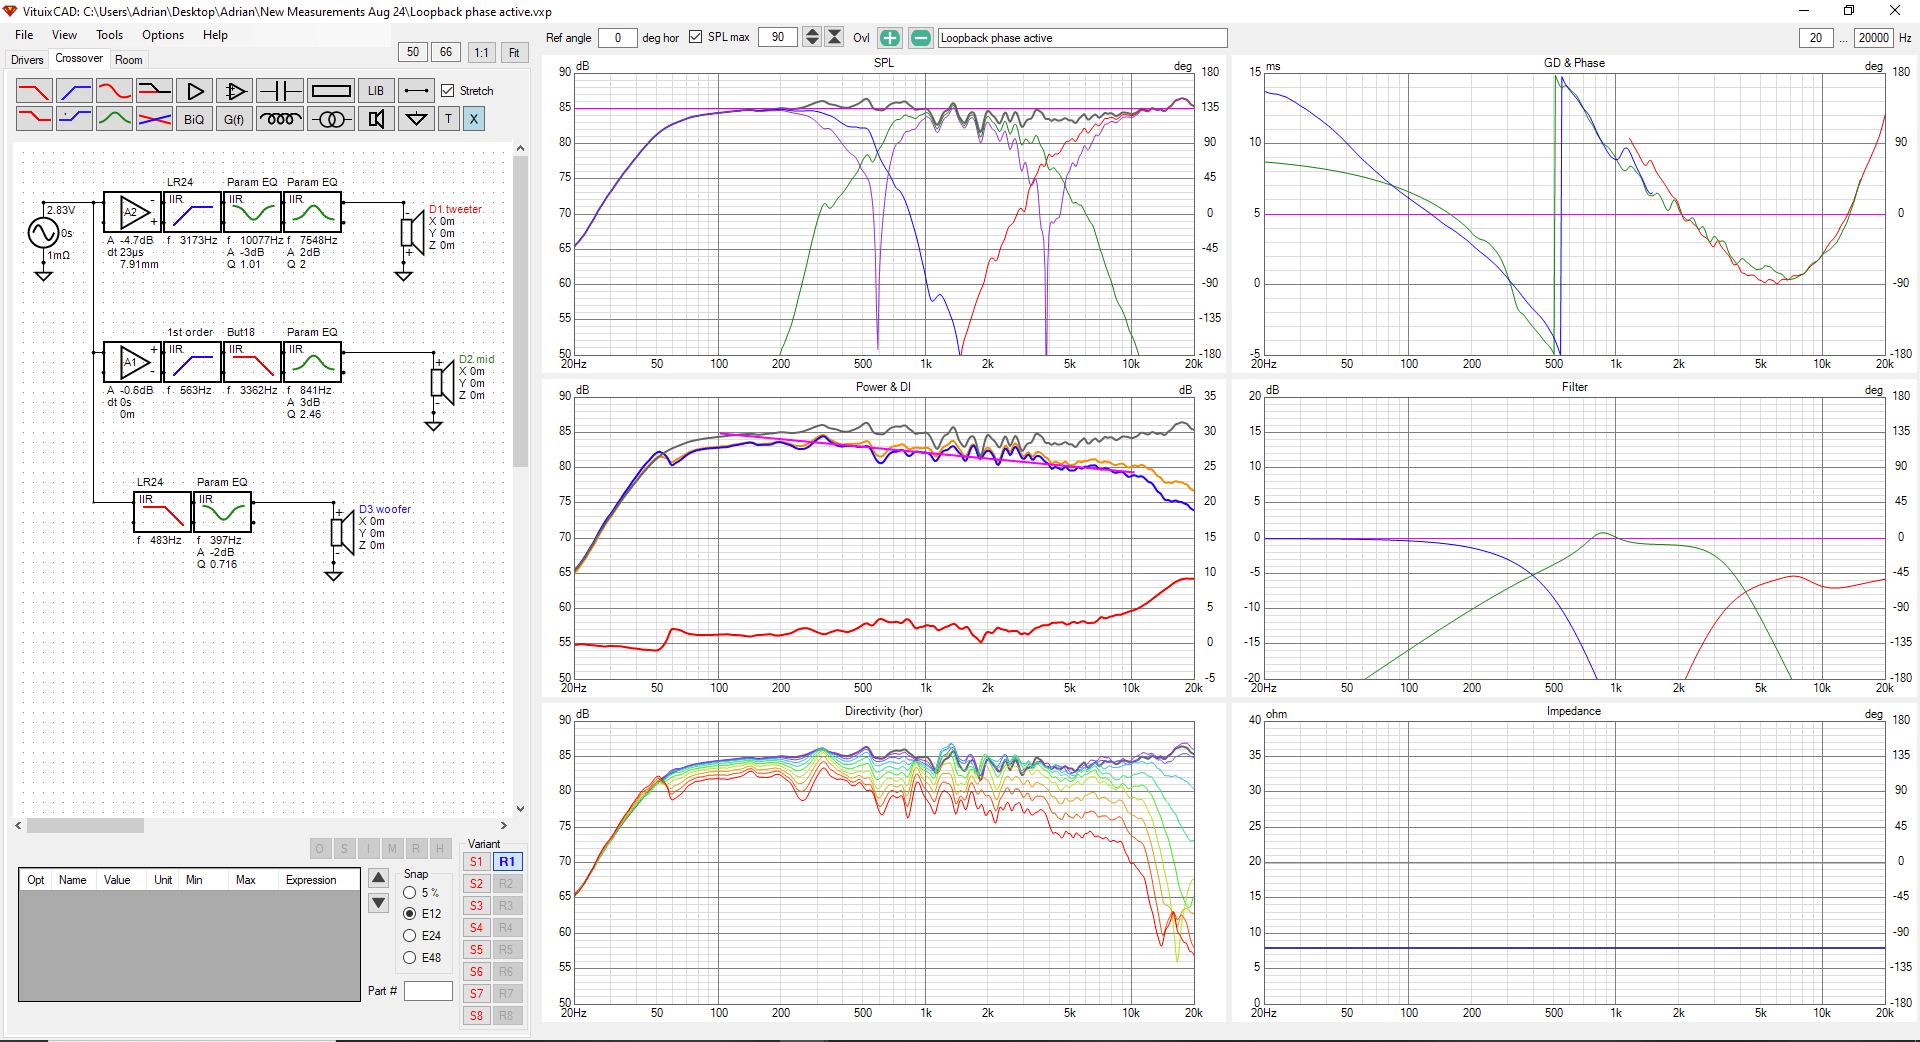The height and width of the screenshot is (1042, 1920).
Task: Open the View menu
Action: click(x=64, y=35)
